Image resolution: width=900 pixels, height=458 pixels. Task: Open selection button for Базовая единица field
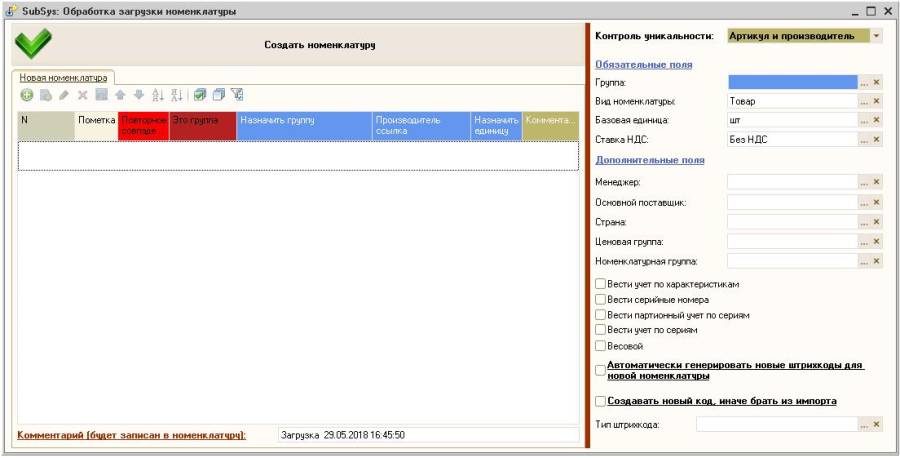(864, 120)
